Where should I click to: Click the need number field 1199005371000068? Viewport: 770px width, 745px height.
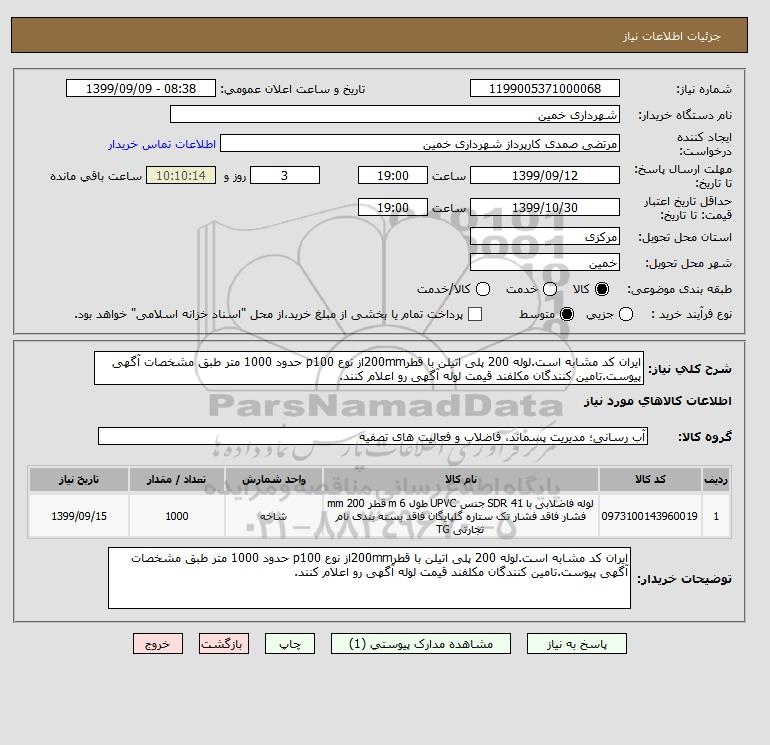pos(545,89)
